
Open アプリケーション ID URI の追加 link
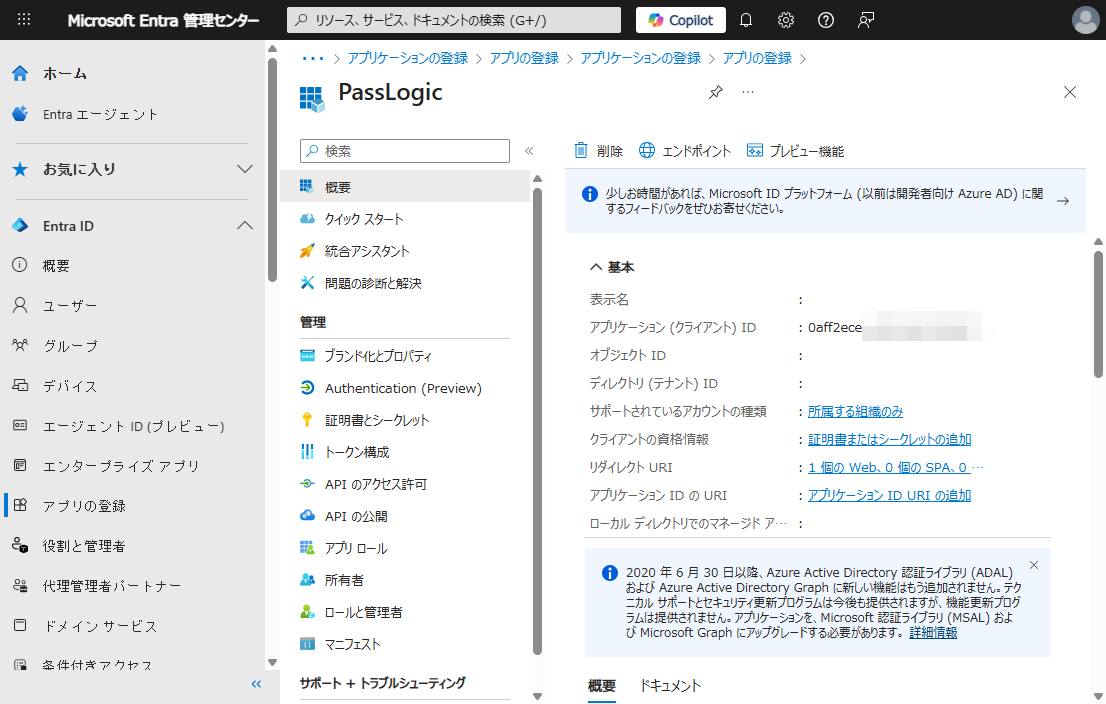pyautogui.click(x=889, y=496)
